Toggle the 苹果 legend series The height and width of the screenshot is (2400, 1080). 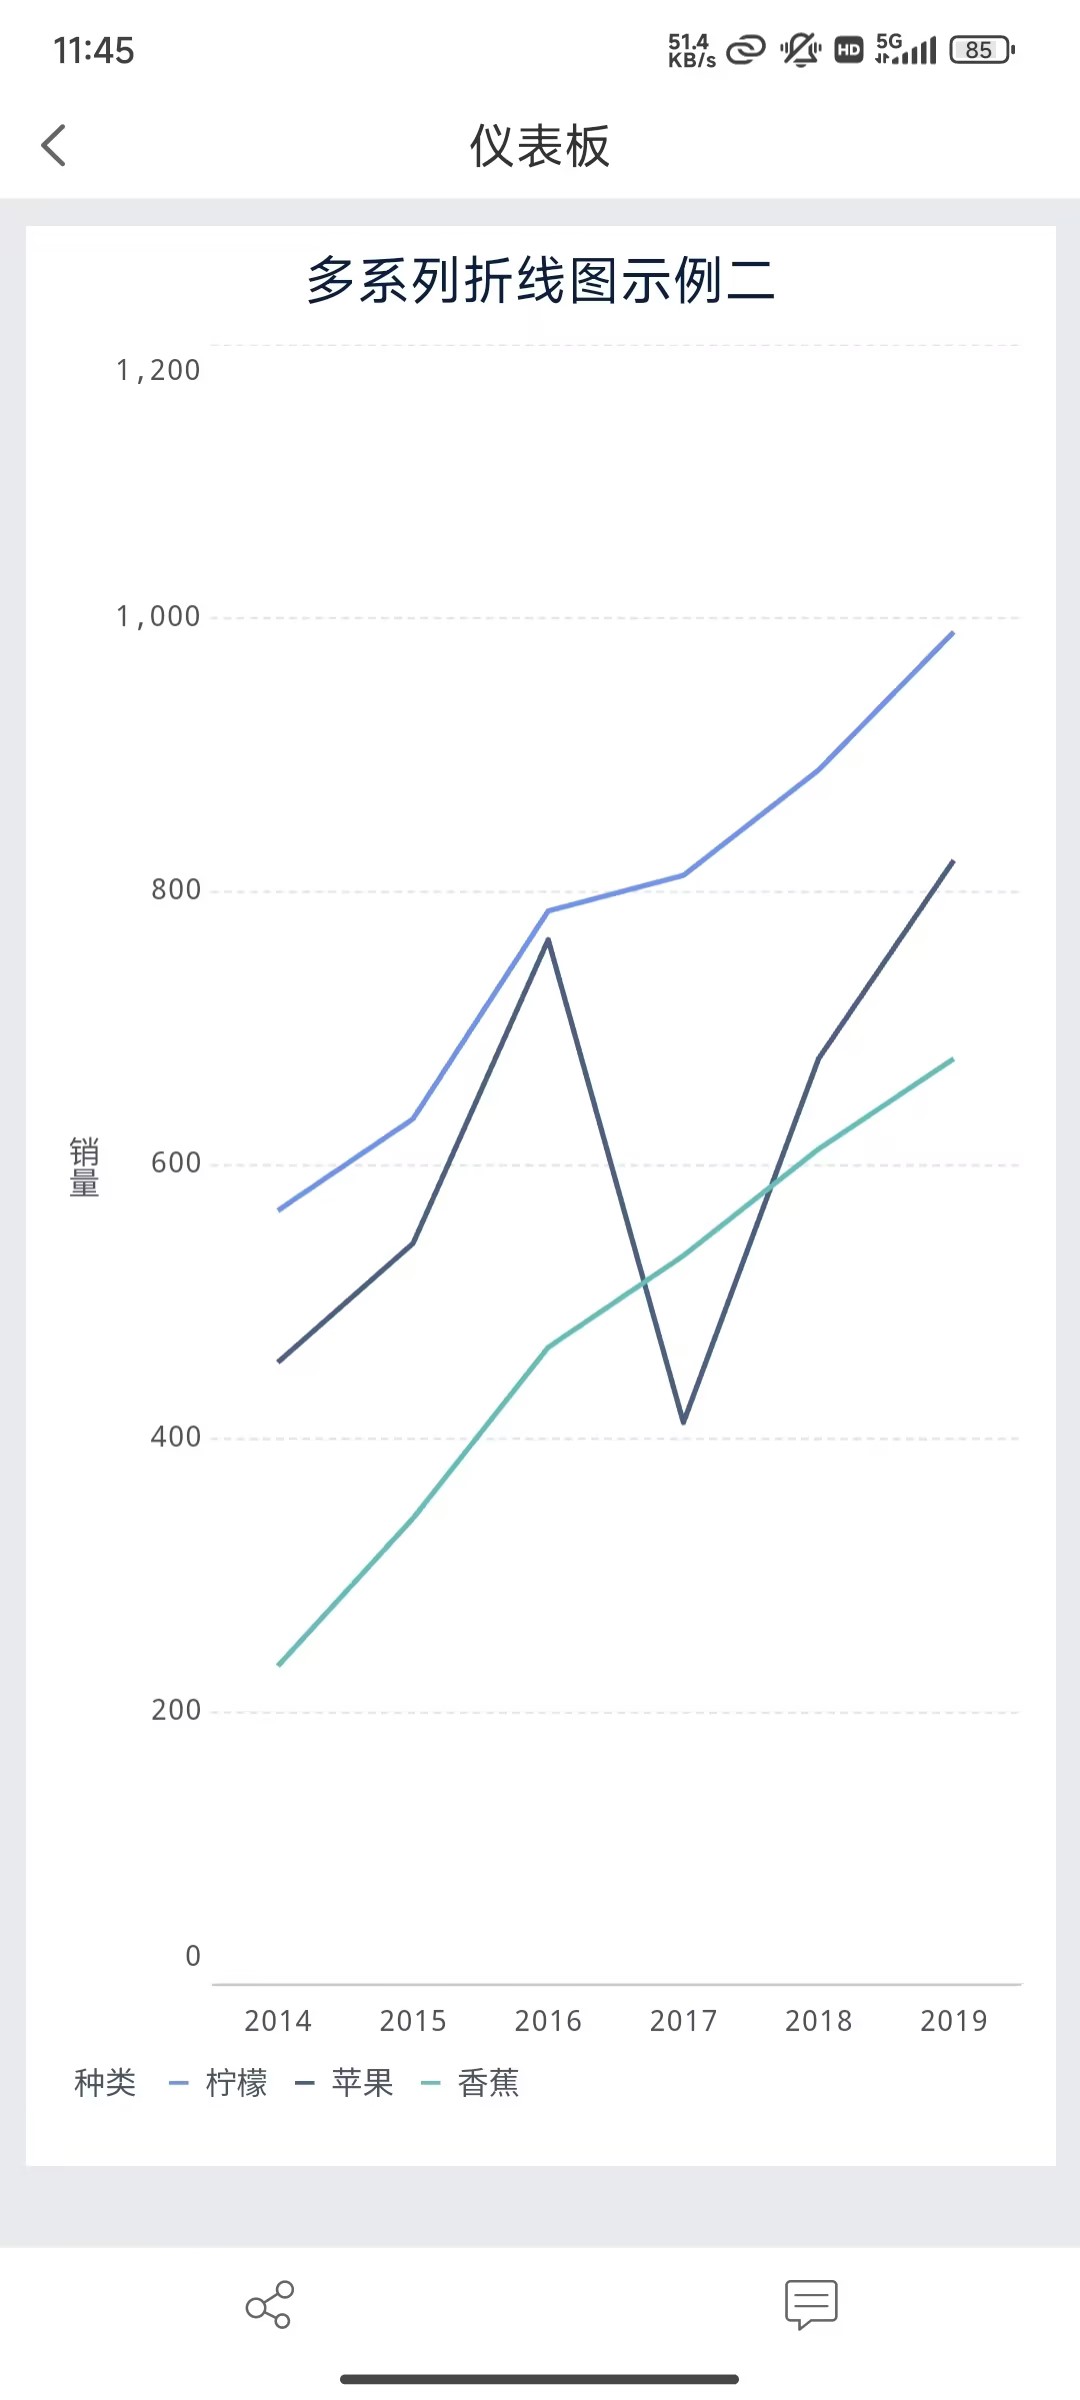(362, 2084)
